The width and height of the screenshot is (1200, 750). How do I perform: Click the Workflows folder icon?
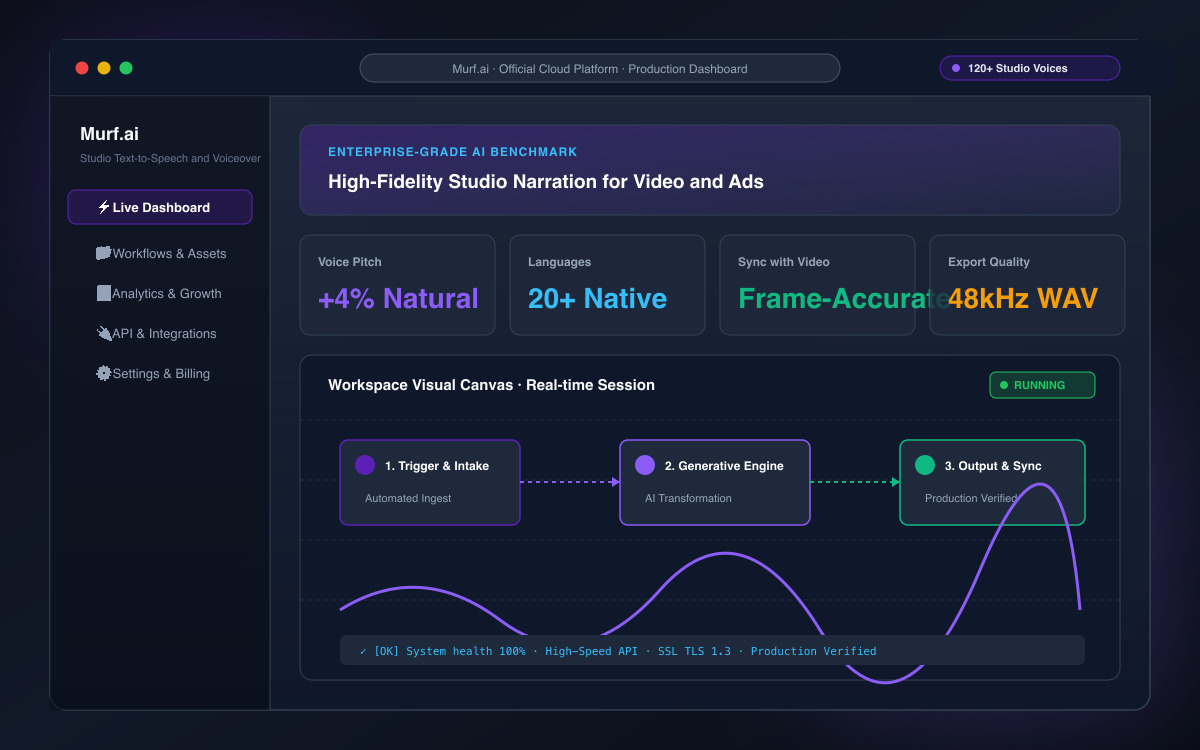(104, 253)
